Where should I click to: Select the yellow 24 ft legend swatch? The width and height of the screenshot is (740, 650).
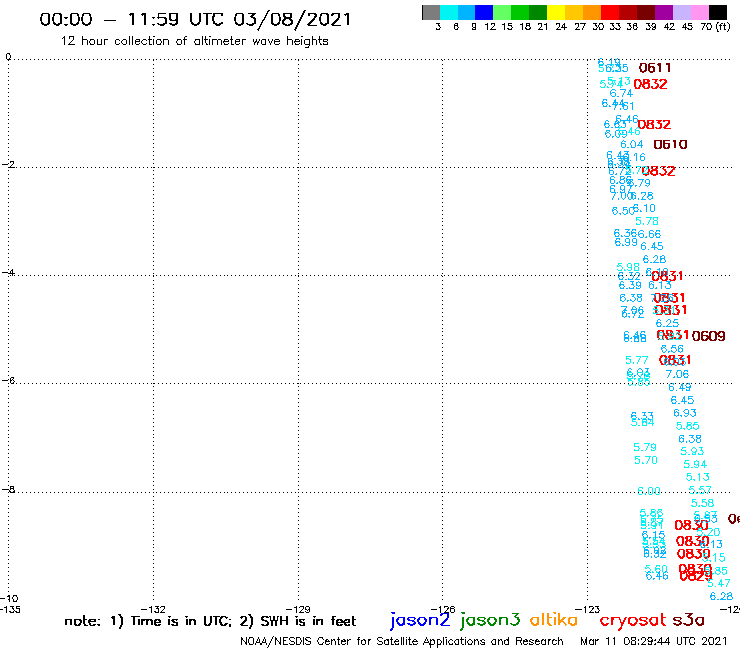pyautogui.click(x=556, y=12)
